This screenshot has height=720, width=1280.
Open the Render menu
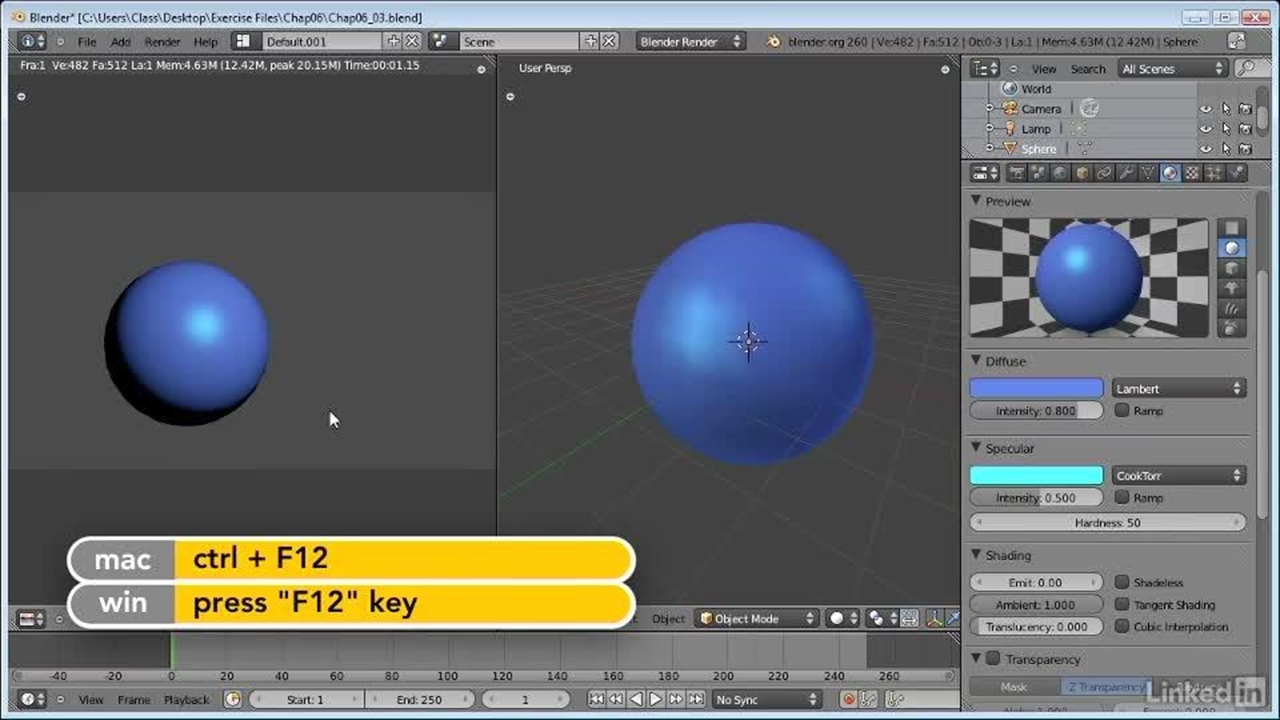pyautogui.click(x=162, y=42)
